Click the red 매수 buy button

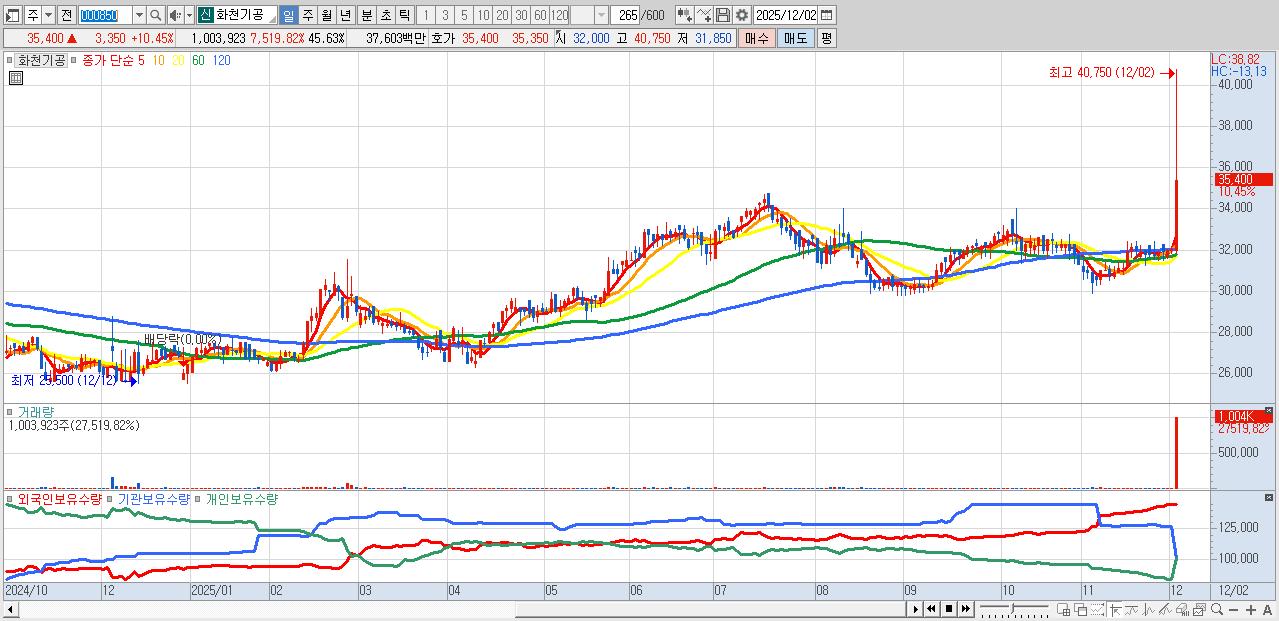pyautogui.click(x=757, y=38)
